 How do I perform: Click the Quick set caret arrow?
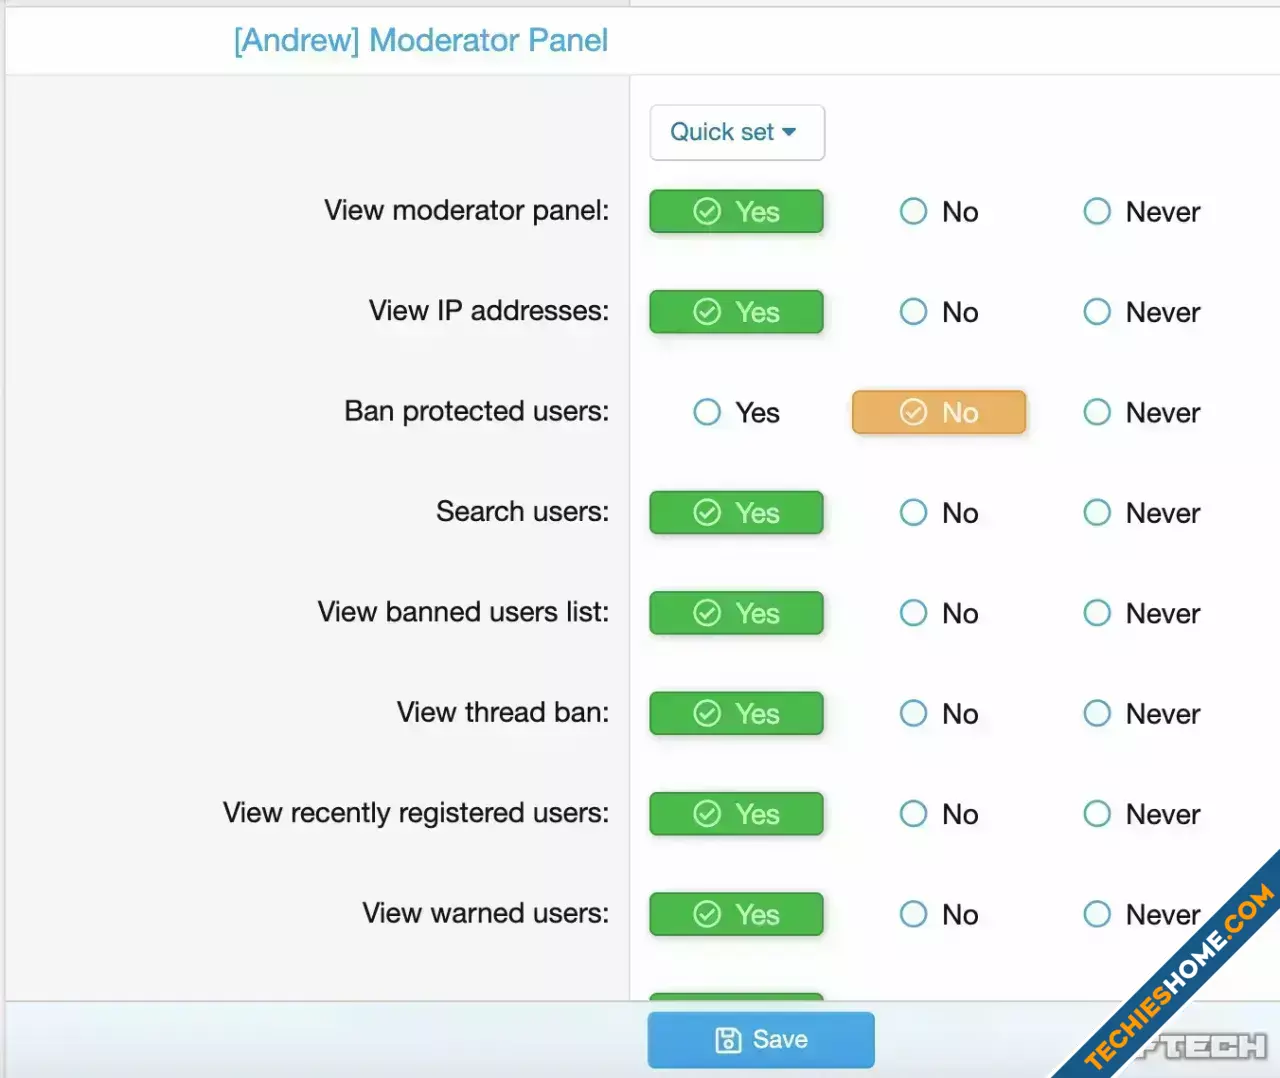[x=789, y=132]
